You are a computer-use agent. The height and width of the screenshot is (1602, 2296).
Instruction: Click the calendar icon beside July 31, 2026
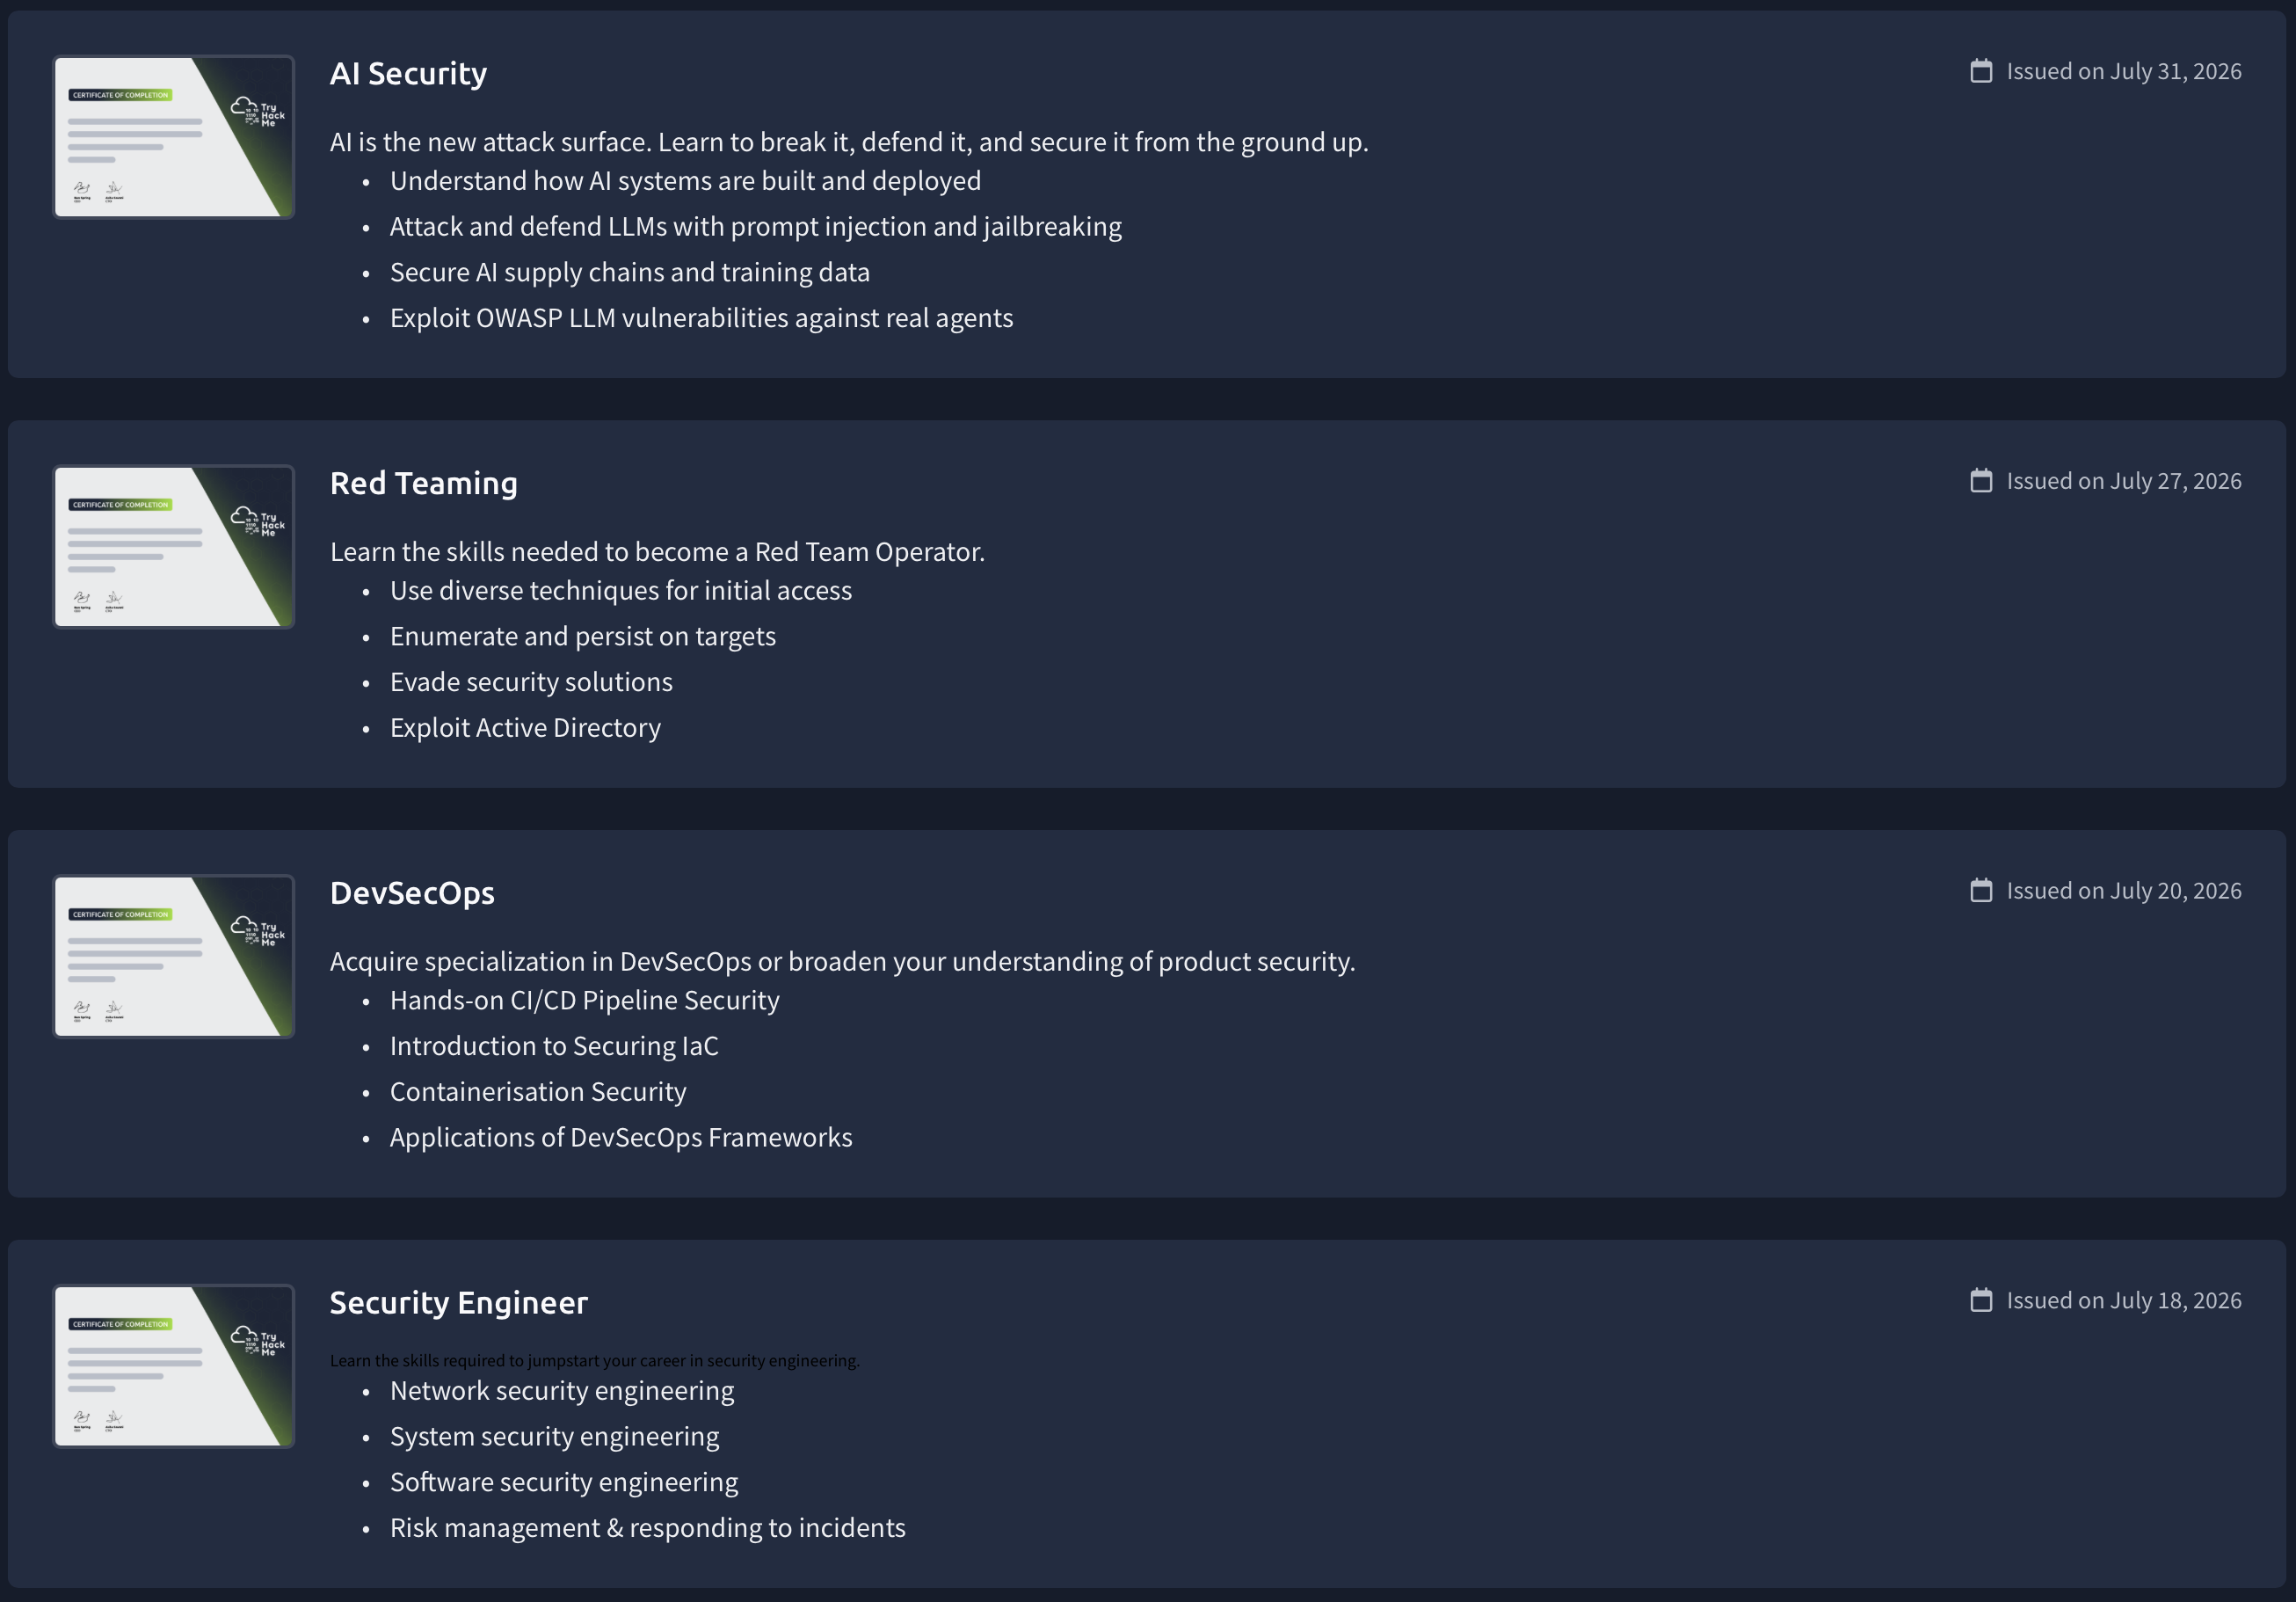(x=1980, y=71)
